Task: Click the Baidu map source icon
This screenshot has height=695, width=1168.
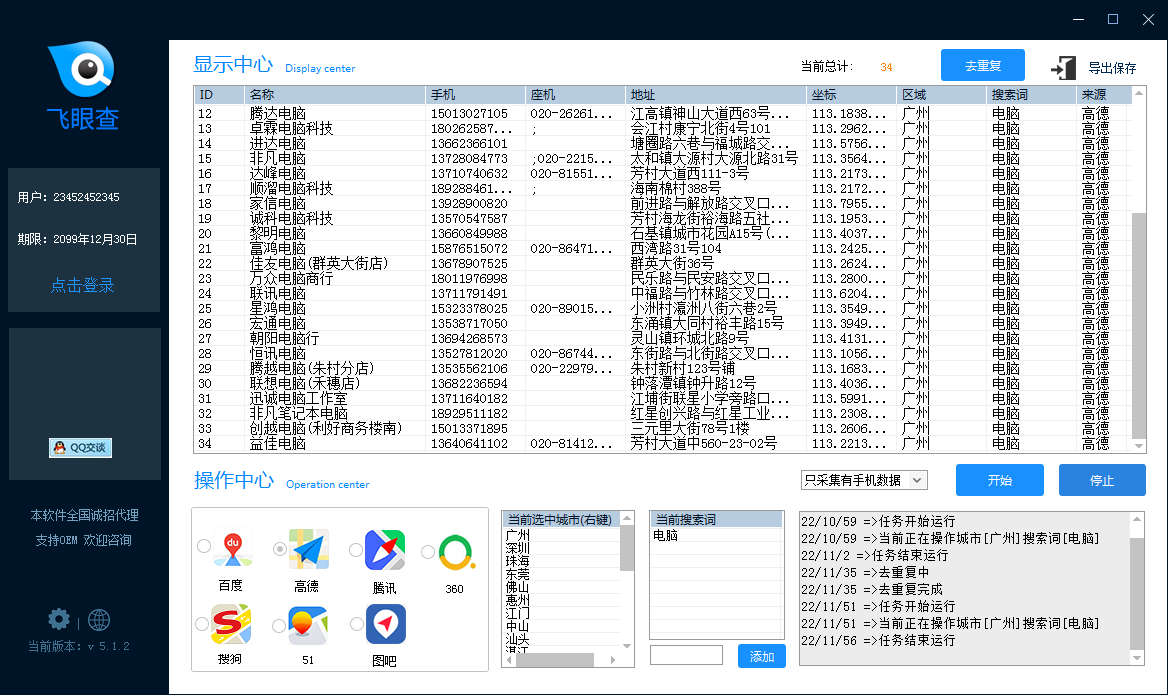Action: (231, 550)
